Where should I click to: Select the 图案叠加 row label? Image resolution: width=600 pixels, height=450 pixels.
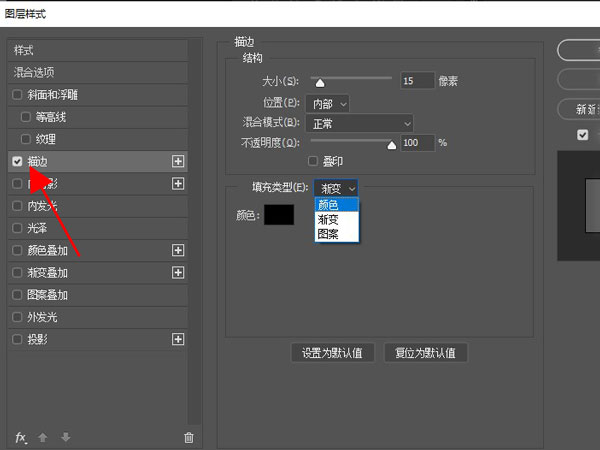coord(47,295)
